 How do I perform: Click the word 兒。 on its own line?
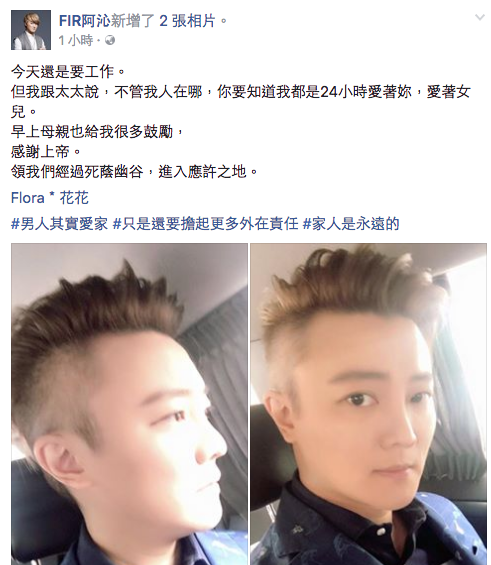(x=24, y=112)
